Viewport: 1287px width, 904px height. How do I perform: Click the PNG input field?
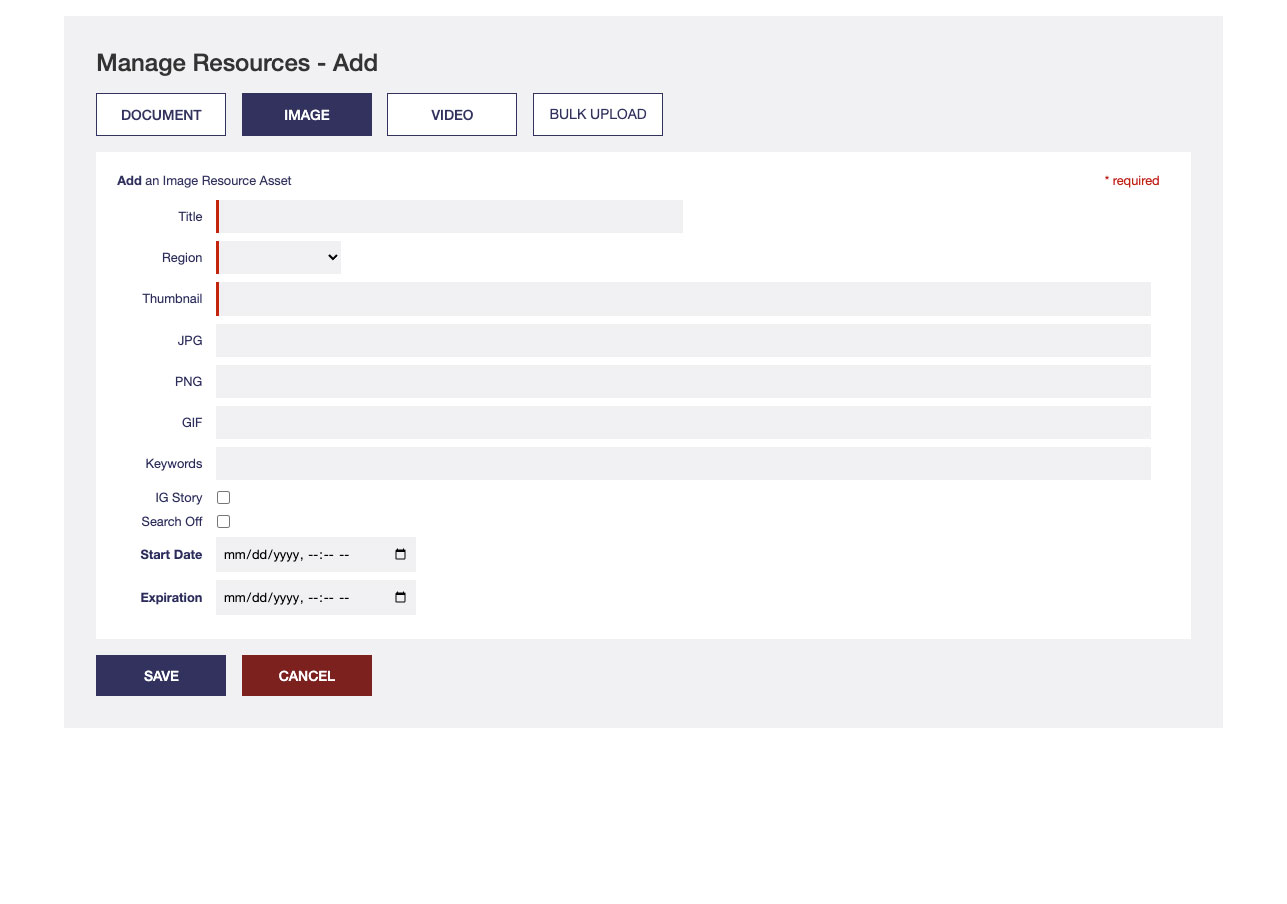(684, 382)
